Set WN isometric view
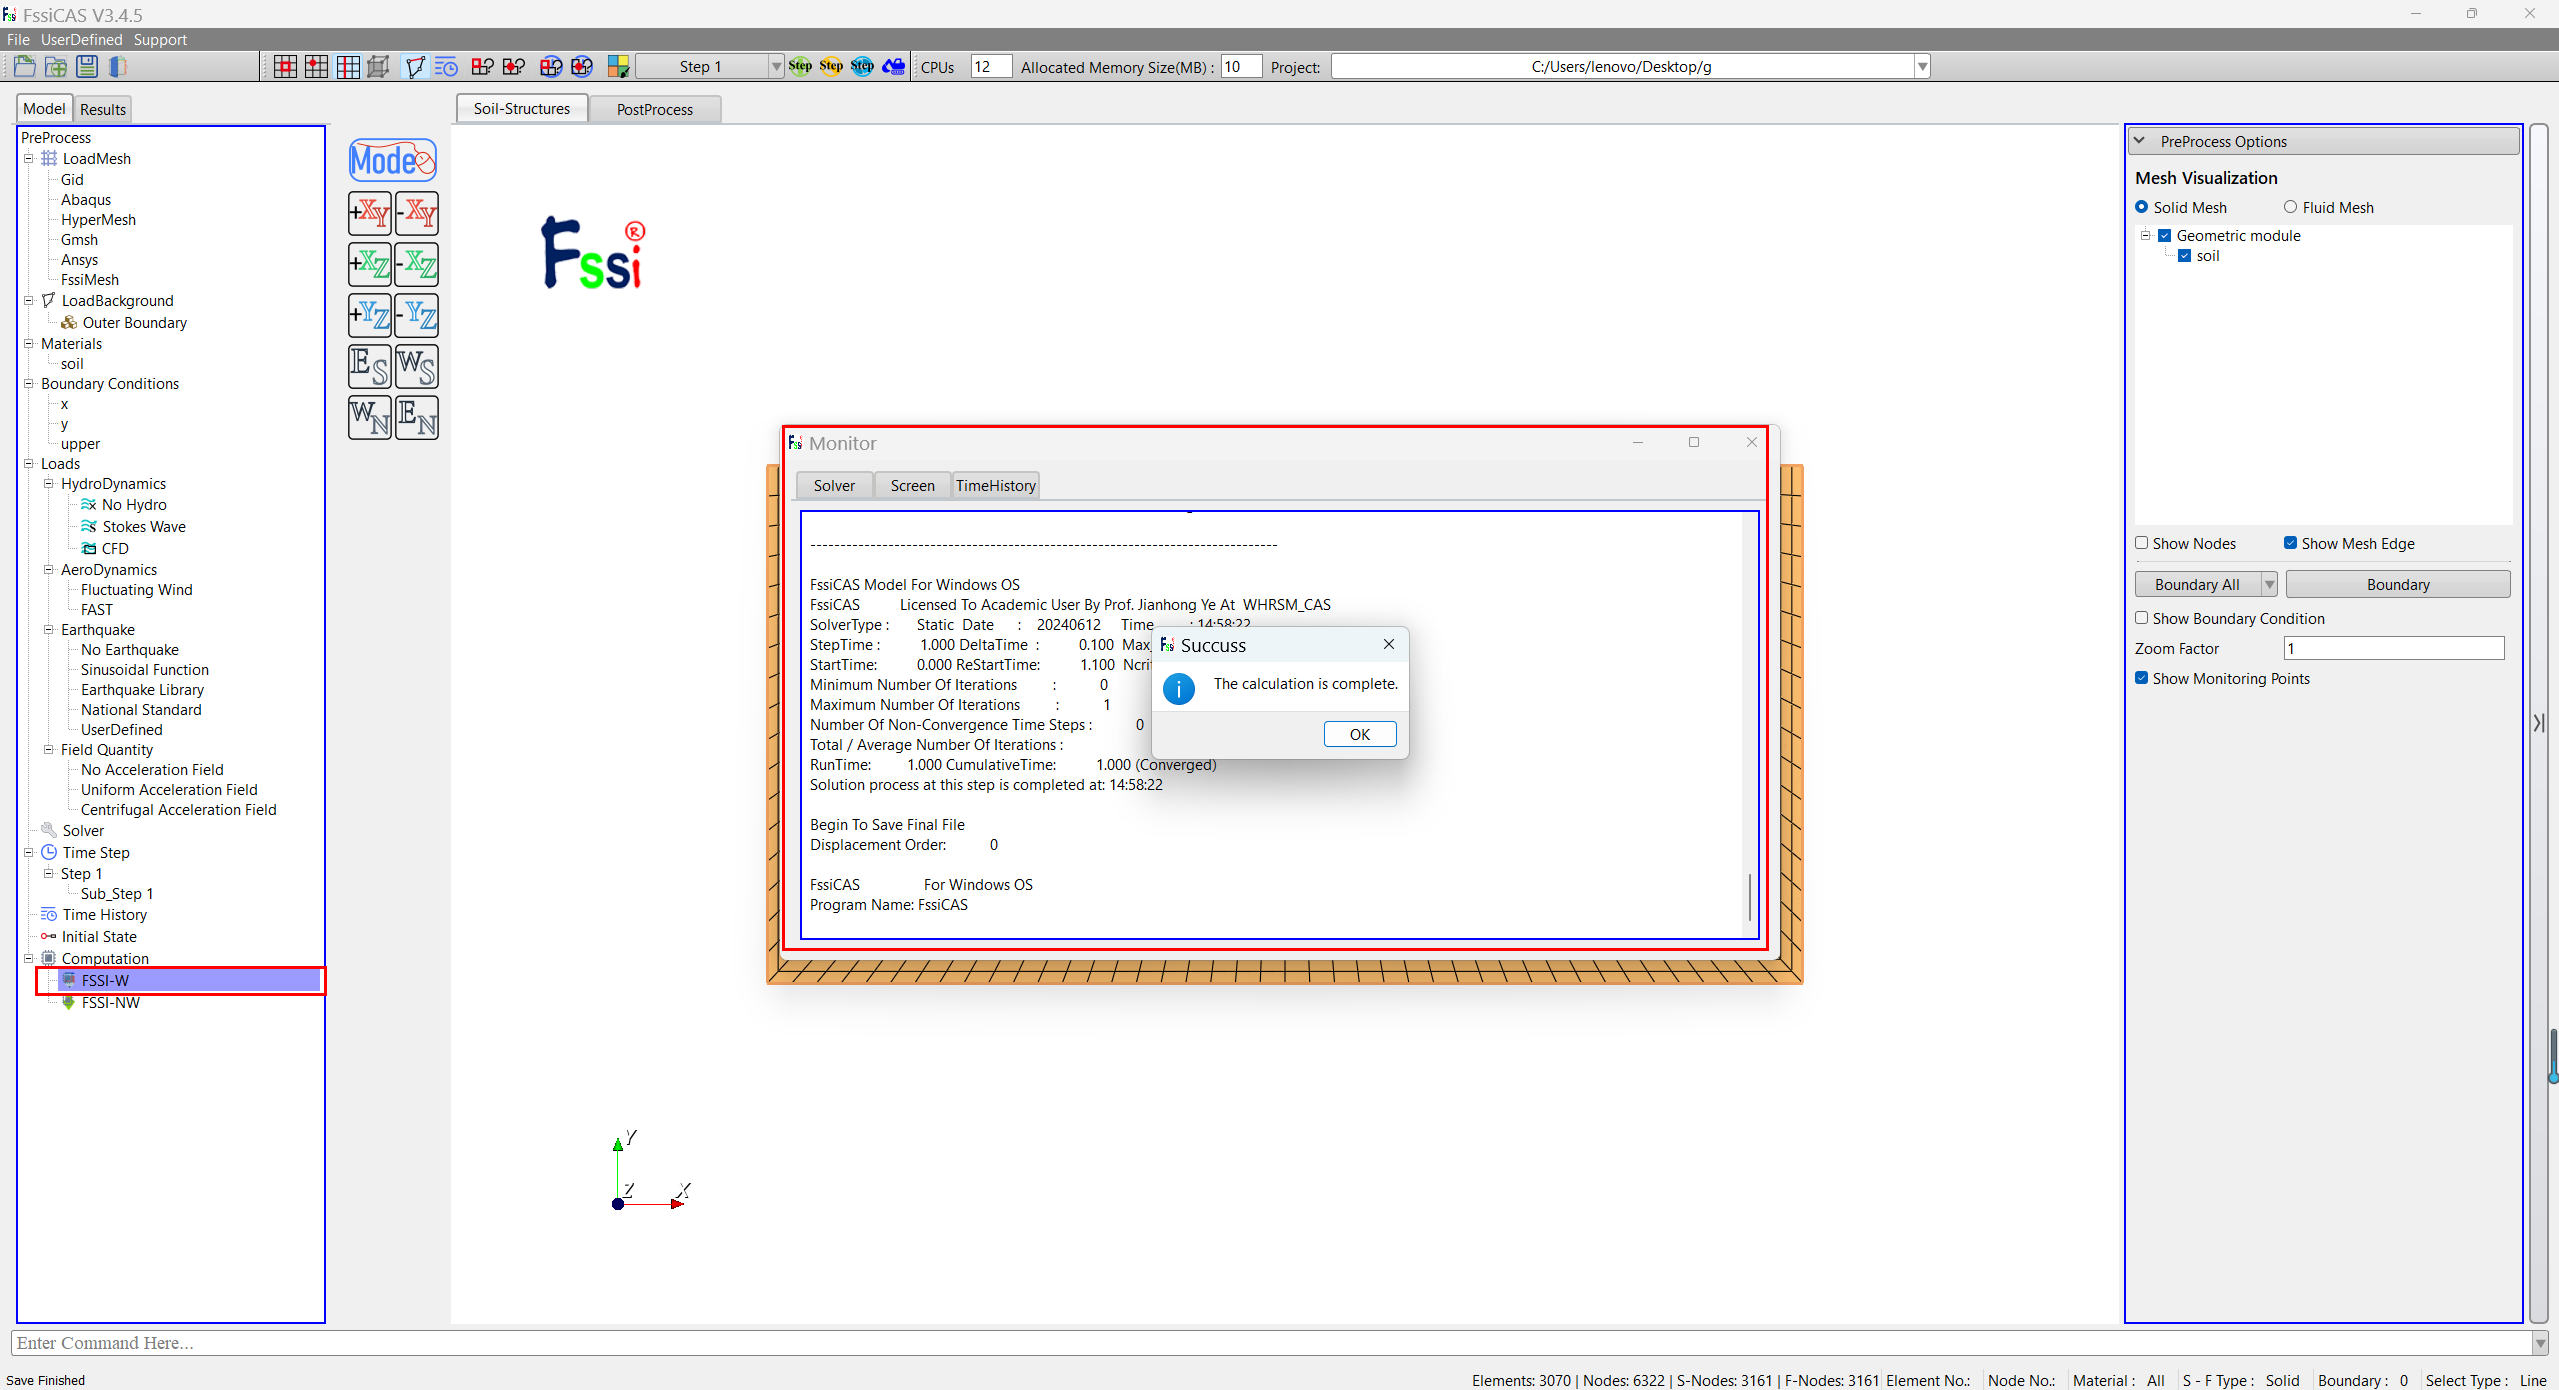Image resolution: width=2559 pixels, height=1390 pixels. [x=370, y=417]
